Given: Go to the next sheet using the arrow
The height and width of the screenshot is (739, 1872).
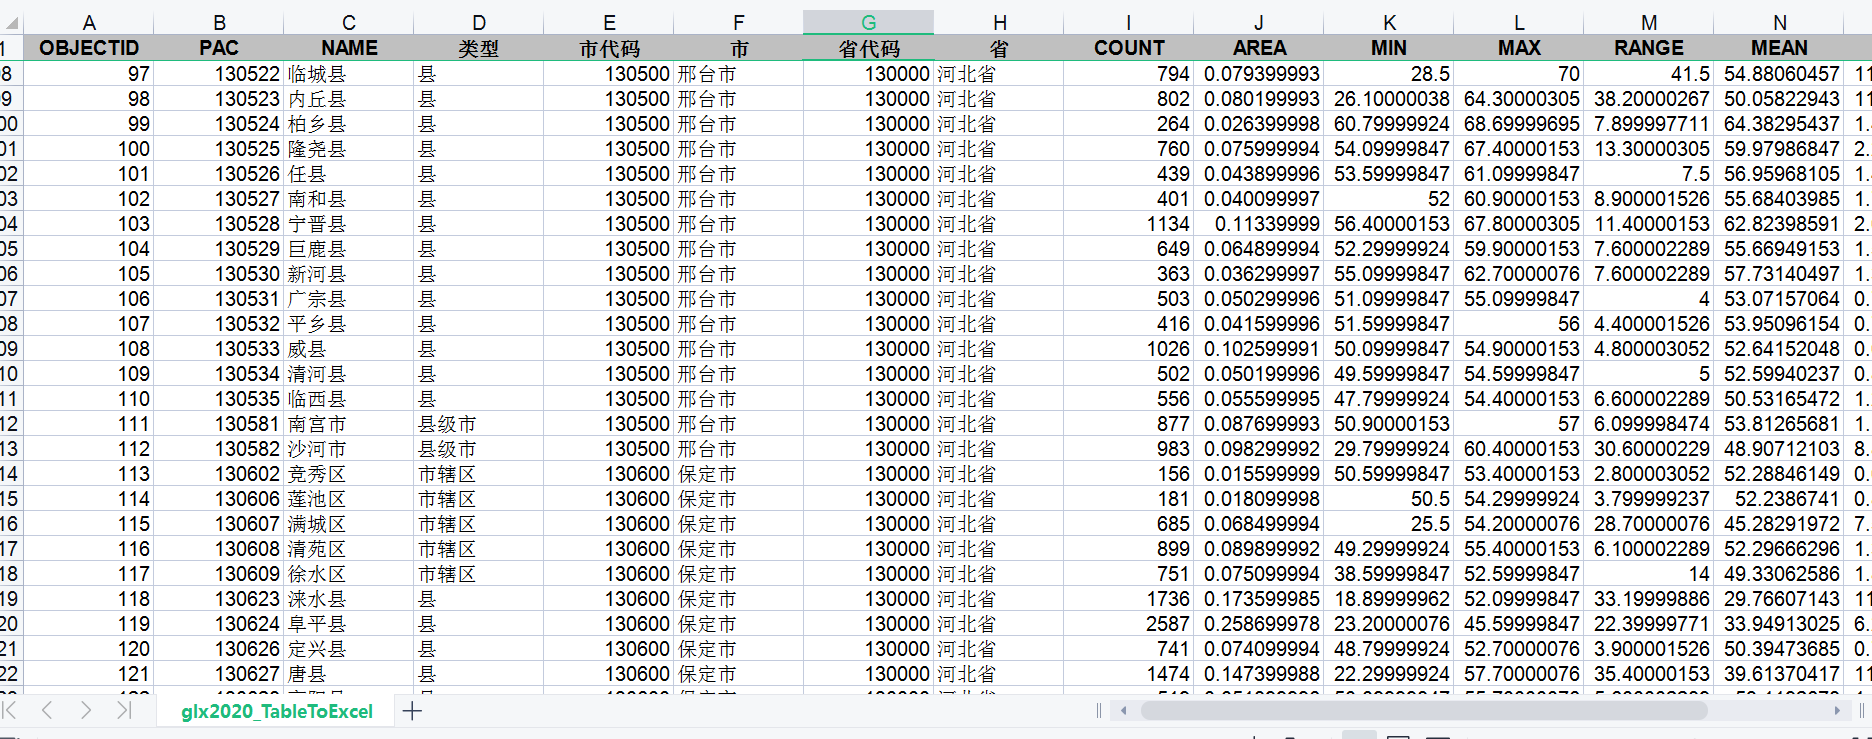Looking at the screenshot, I should 86,710.
